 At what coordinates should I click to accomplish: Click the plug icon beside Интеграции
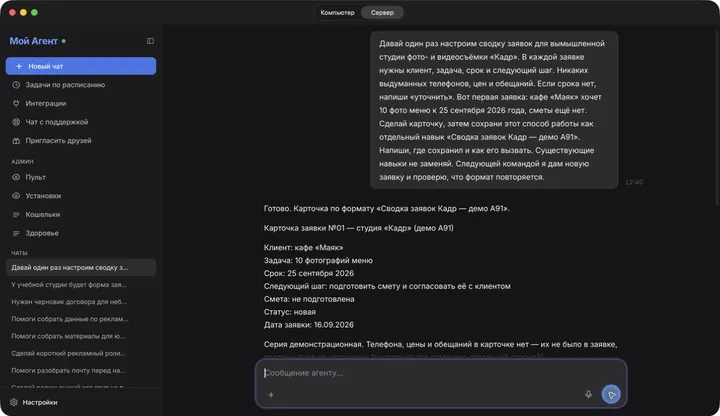[16, 103]
